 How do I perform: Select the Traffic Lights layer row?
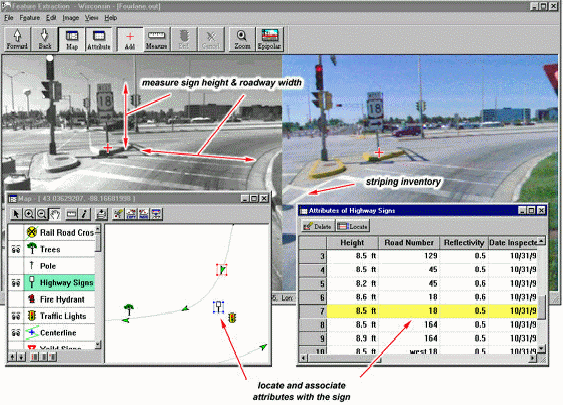point(60,316)
